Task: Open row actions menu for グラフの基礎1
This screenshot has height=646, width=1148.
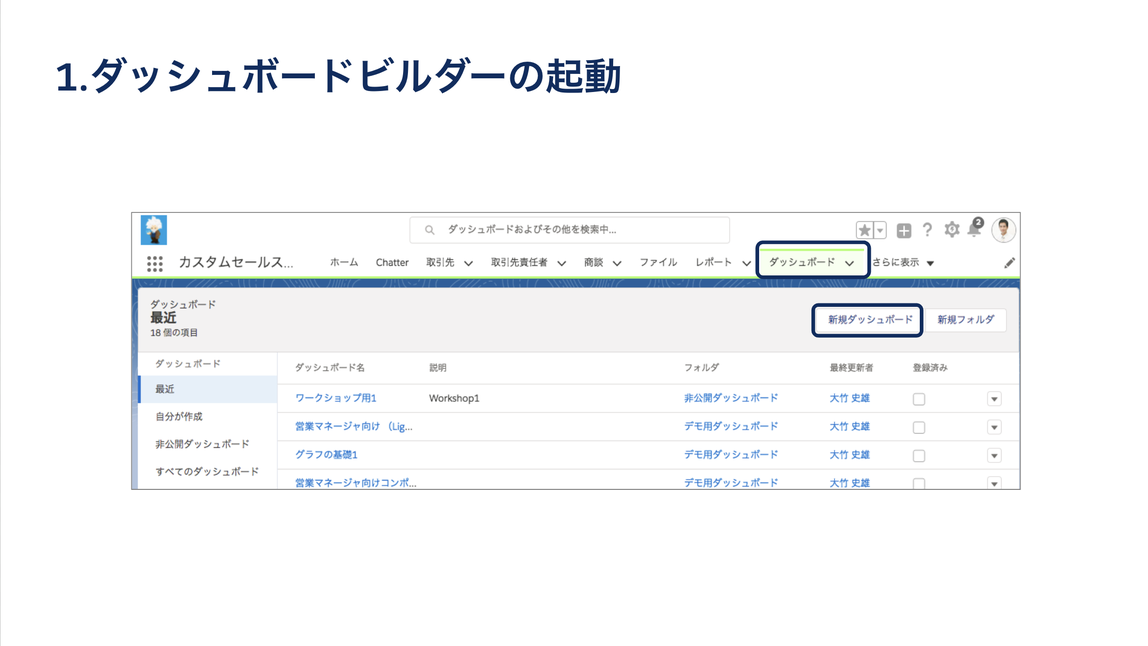Action: (x=994, y=456)
